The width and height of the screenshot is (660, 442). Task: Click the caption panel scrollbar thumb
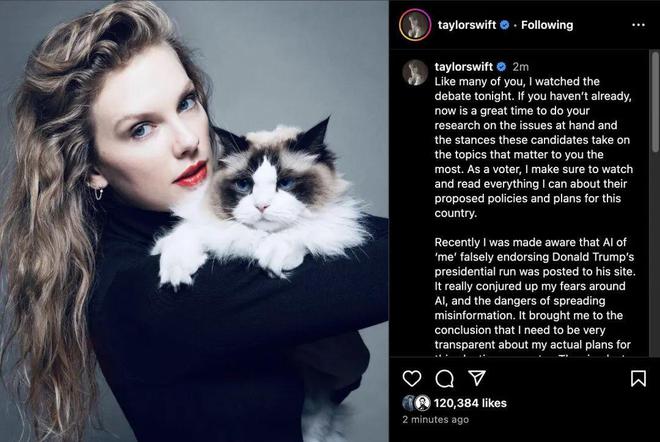click(655, 101)
